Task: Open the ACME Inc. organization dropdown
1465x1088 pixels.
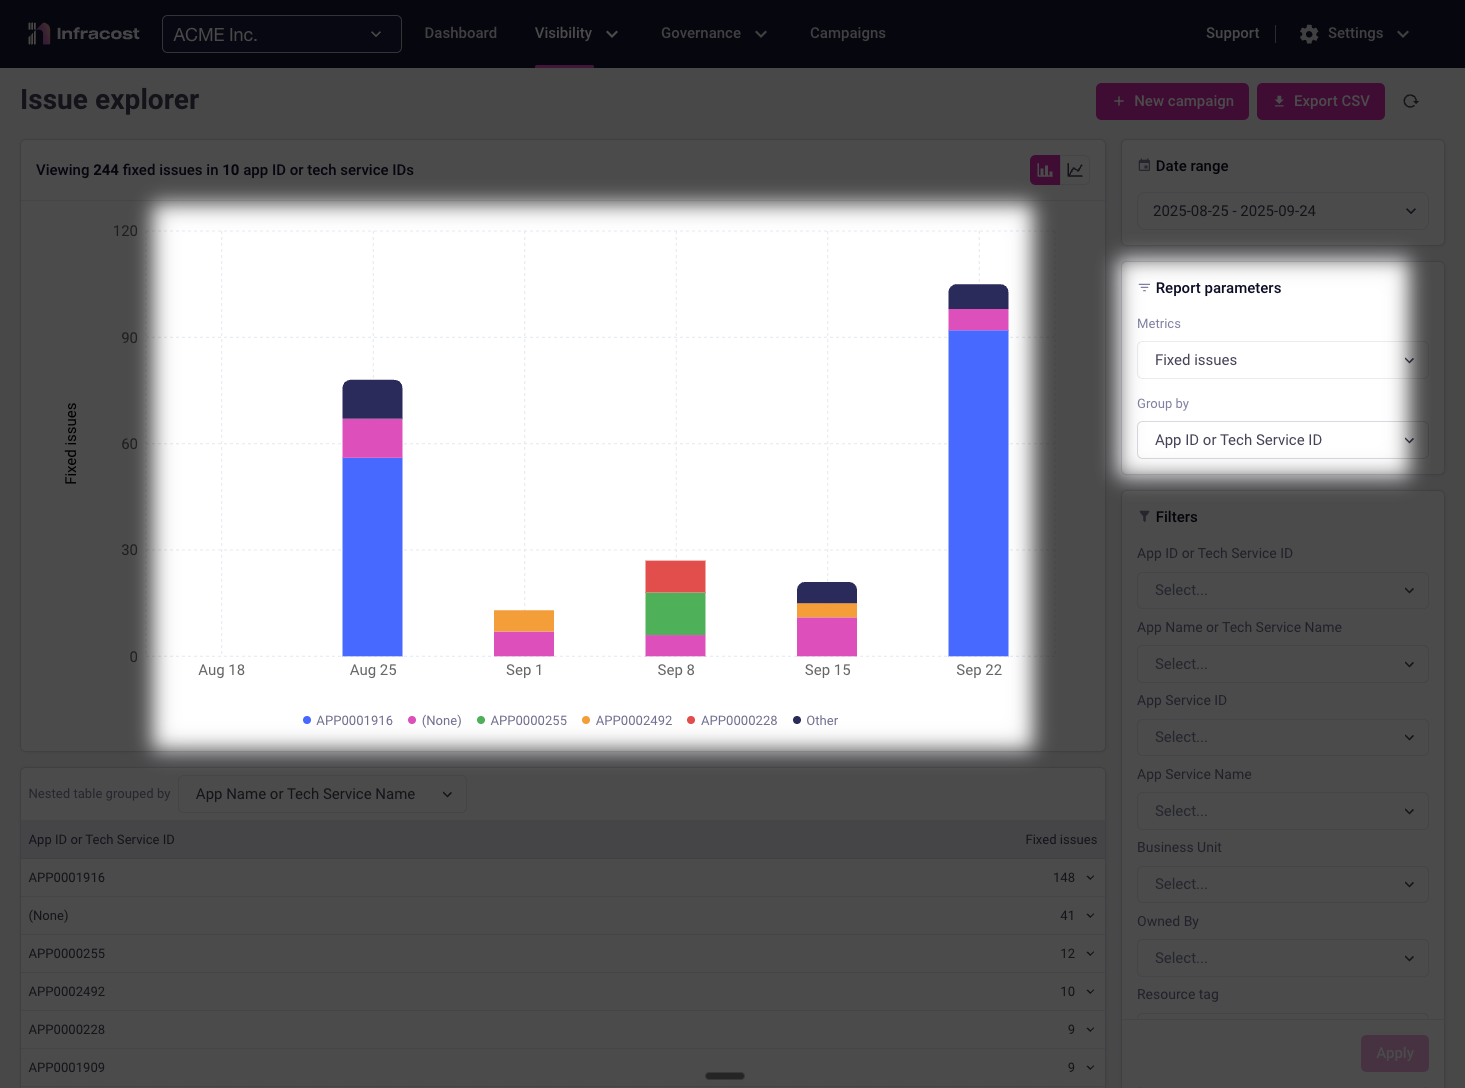Action: pyautogui.click(x=281, y=34)
